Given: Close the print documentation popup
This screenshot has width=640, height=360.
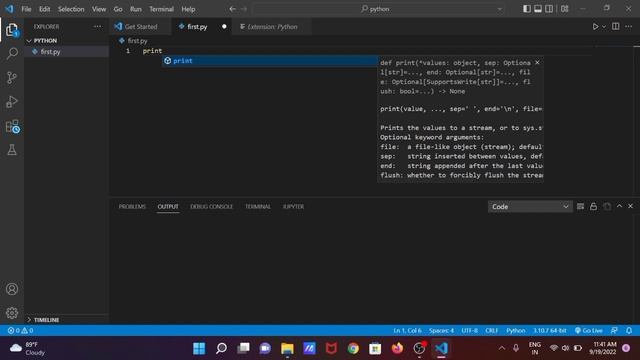Looking at the screenshot, I should coord(537,62).
